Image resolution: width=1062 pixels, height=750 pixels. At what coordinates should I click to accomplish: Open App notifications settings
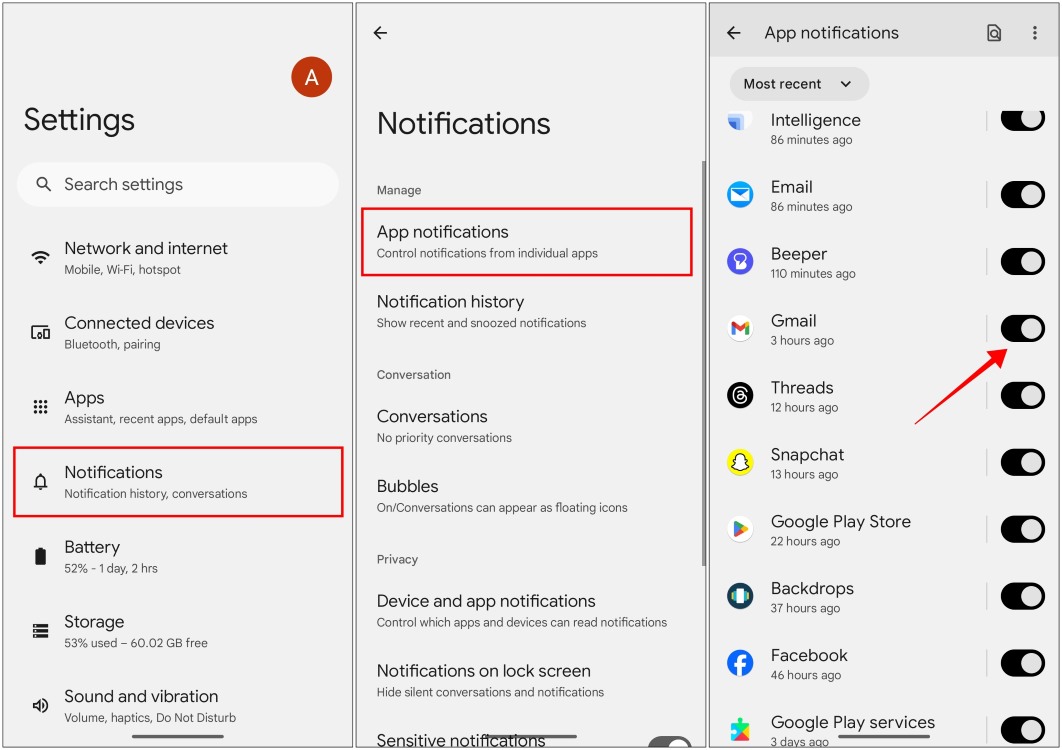(x=527, y=241)
